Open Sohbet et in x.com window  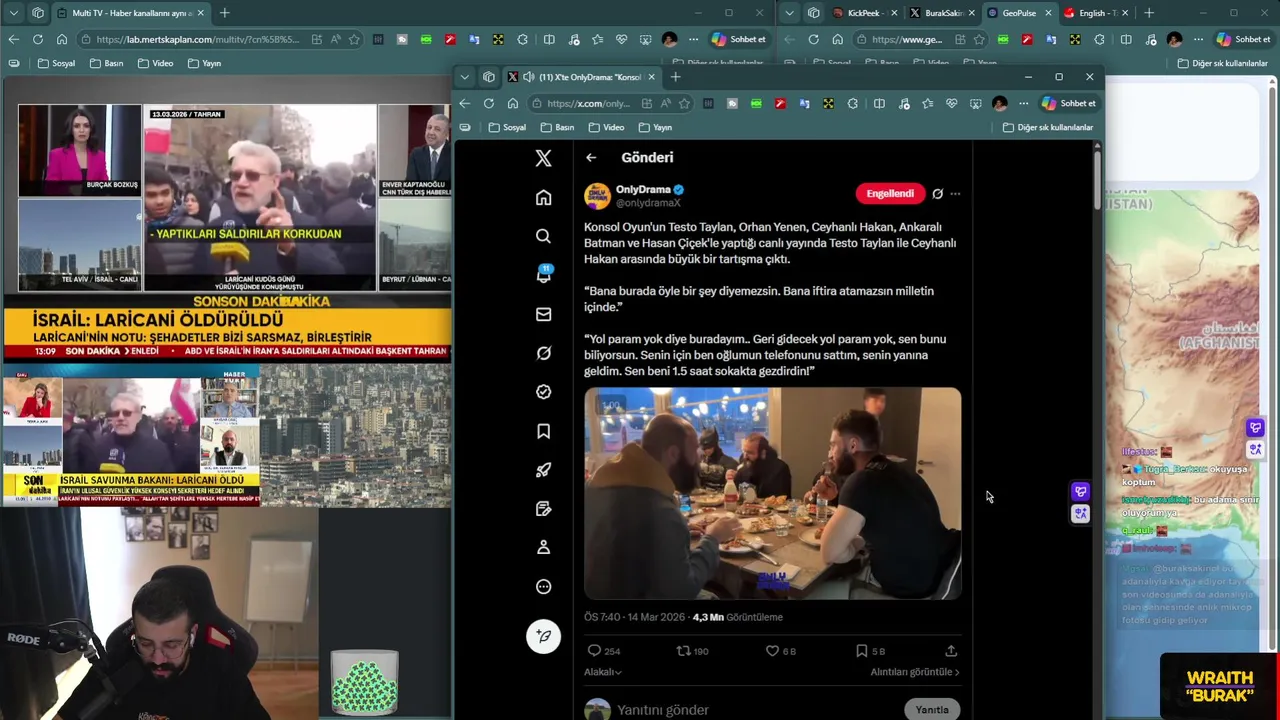point(1068,104)
